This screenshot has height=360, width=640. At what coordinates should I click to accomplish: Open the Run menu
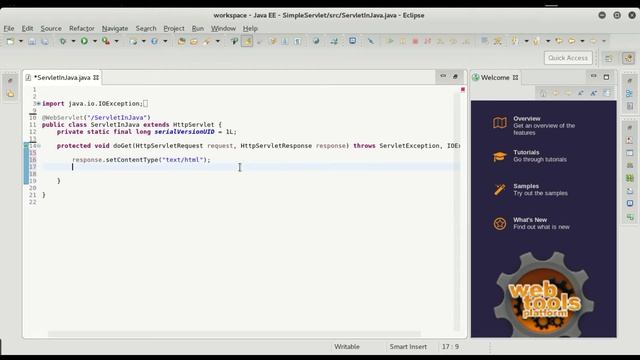[x=198, y=29]
